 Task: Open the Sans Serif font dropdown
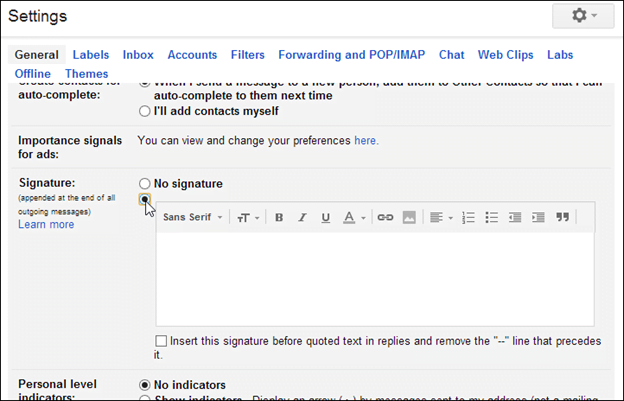pos(193,217)
